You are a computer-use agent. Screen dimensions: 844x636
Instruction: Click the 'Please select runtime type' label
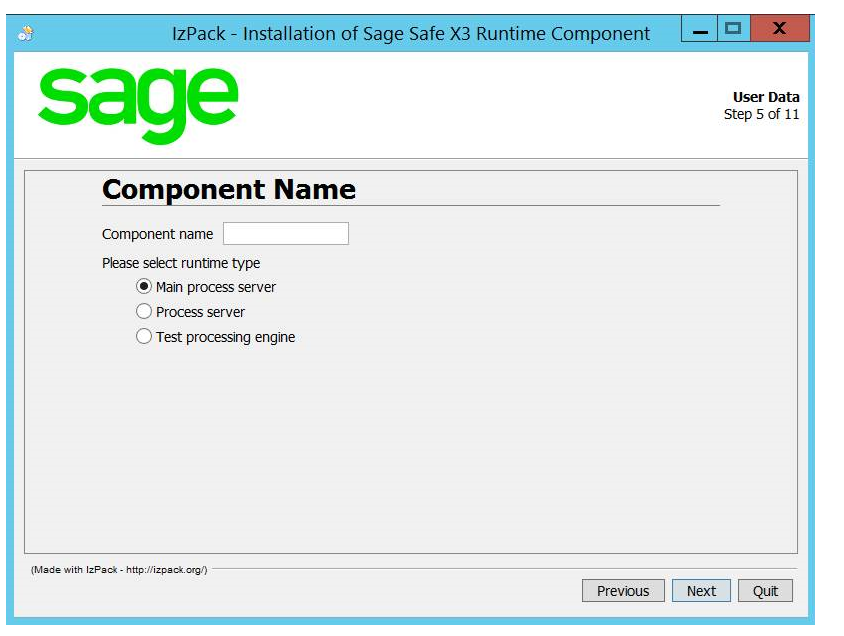coord(181,263)
